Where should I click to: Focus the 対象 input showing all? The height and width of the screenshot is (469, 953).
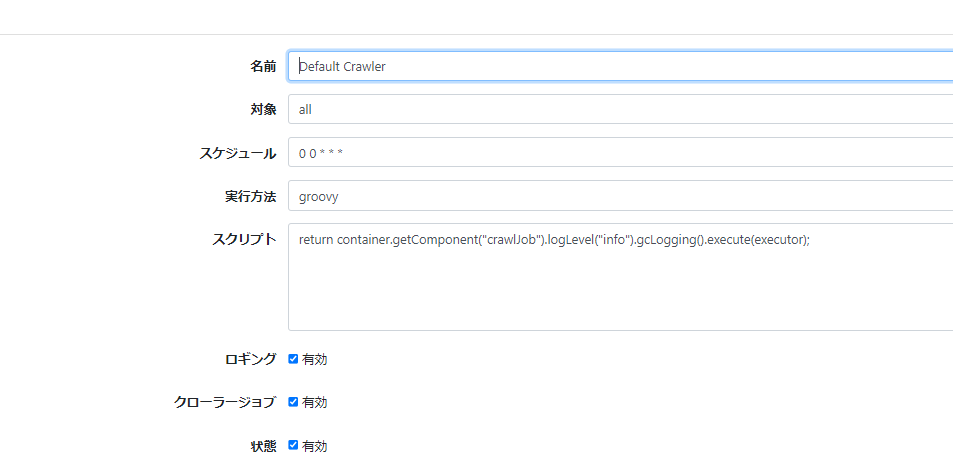coord(620,109)
